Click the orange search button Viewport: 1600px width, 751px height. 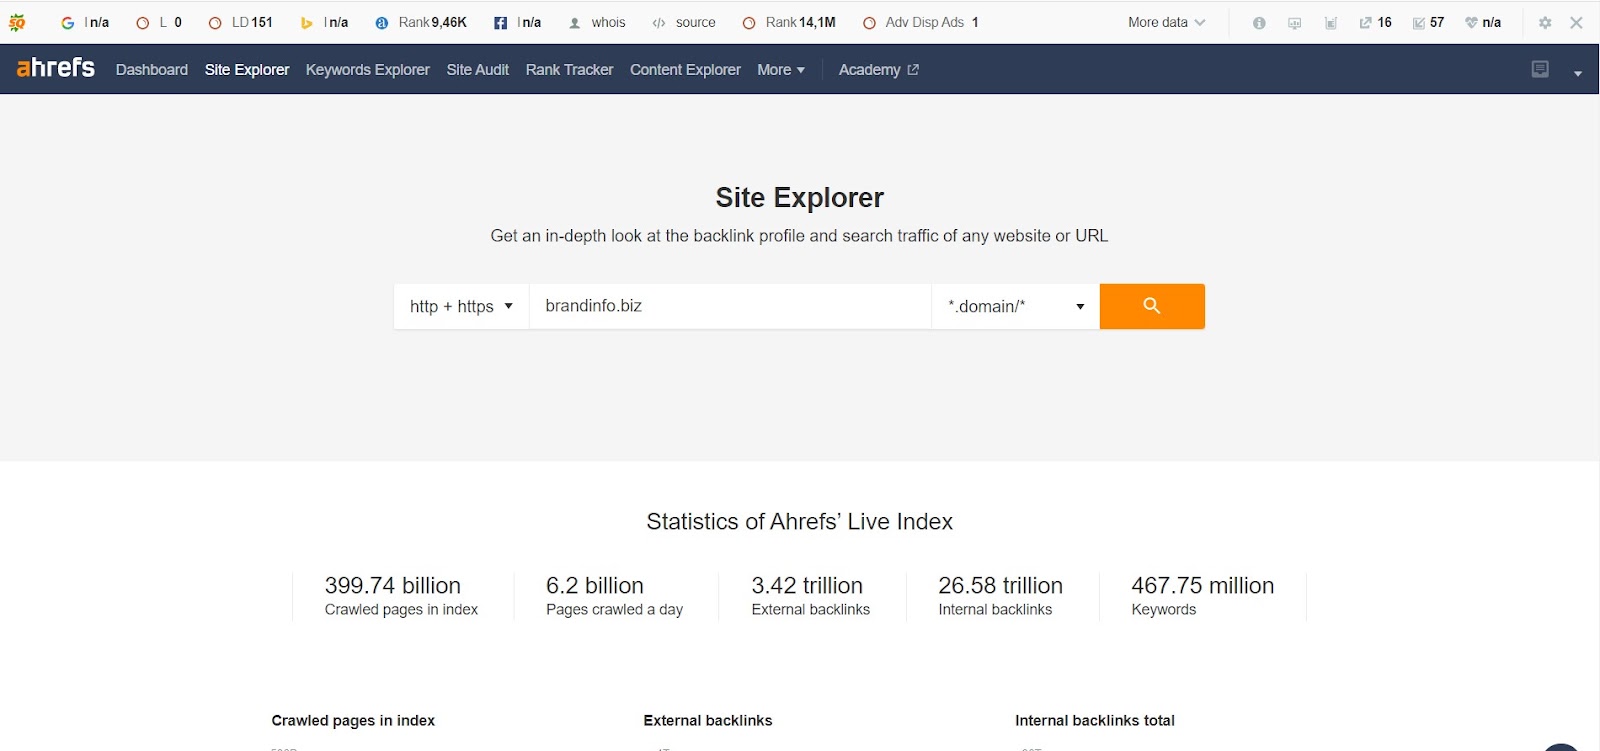[1152, 306]
